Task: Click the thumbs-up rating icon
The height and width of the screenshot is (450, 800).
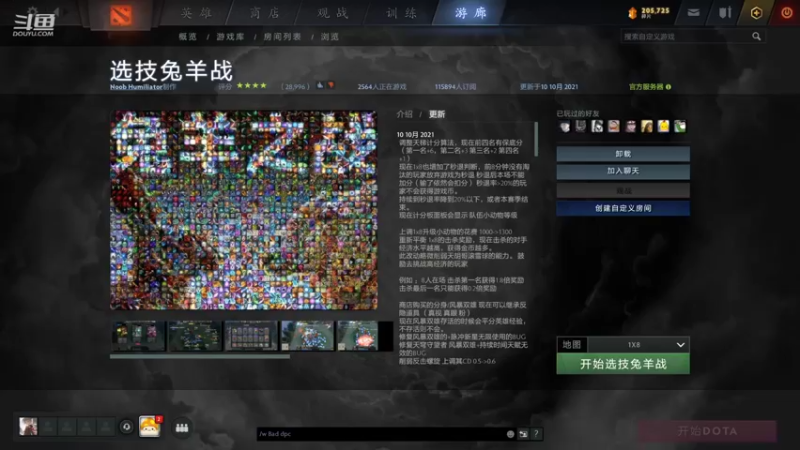Action: (x=320, y=86)
